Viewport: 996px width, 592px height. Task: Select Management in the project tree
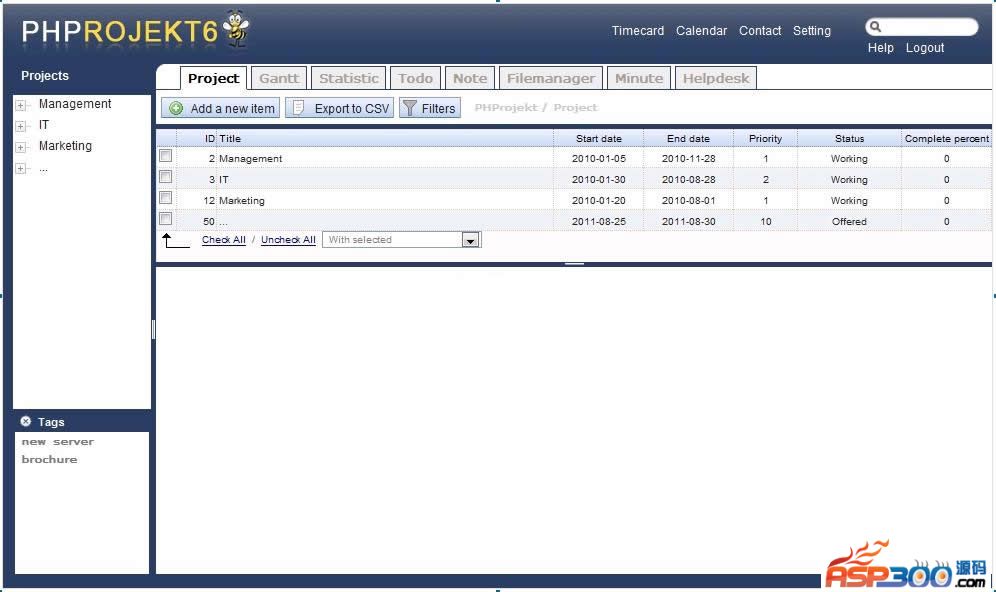click(x=75, y=104)
